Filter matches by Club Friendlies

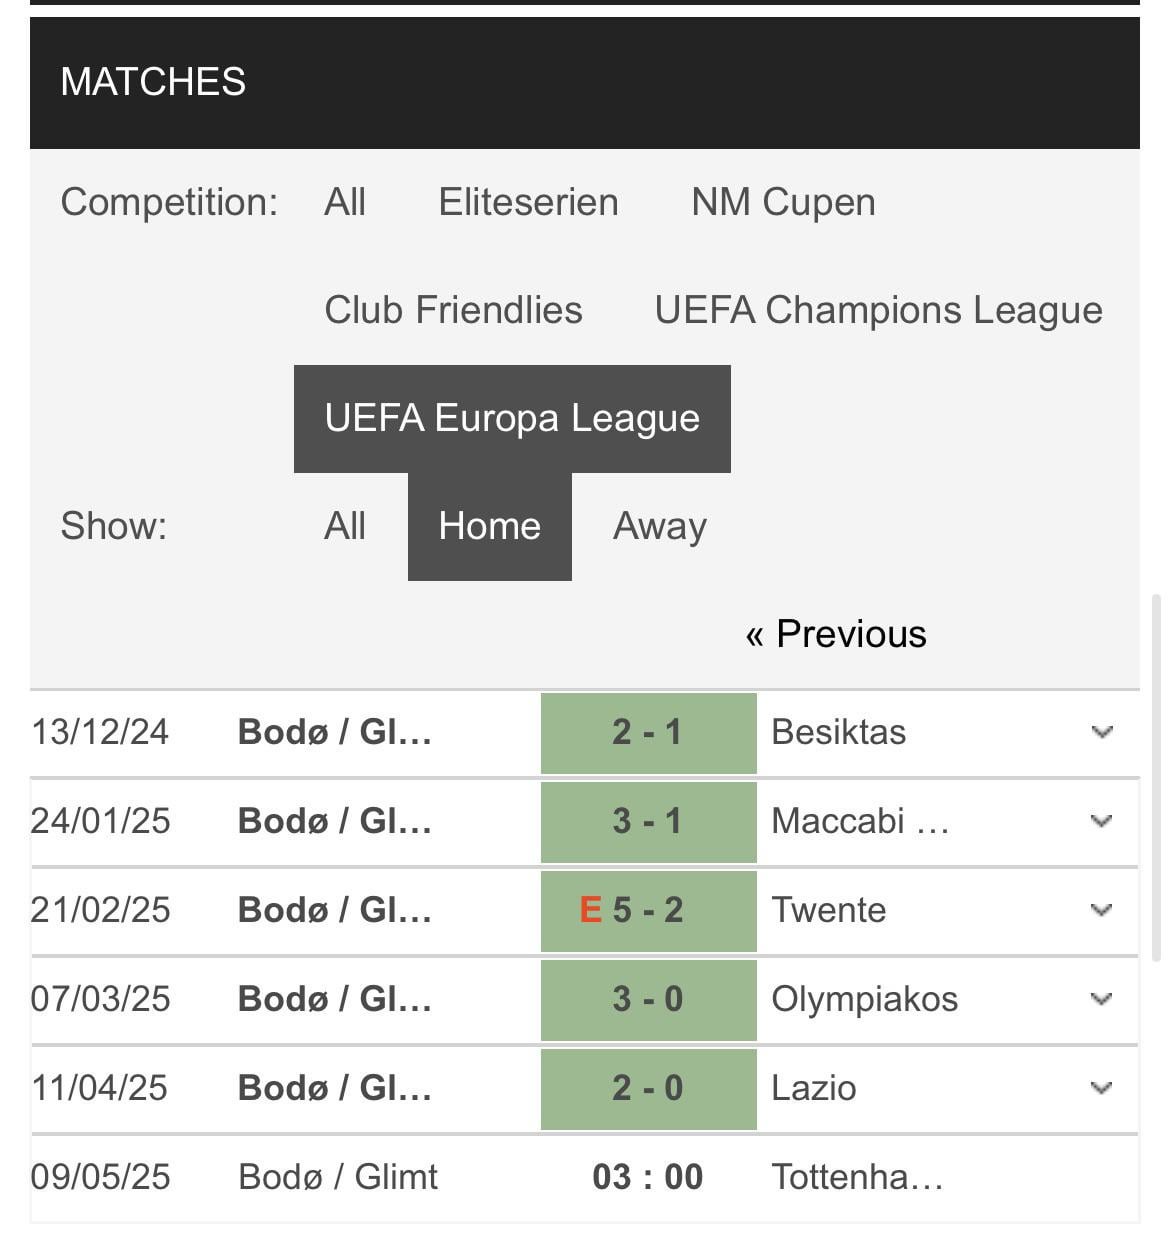pos(453,310)
